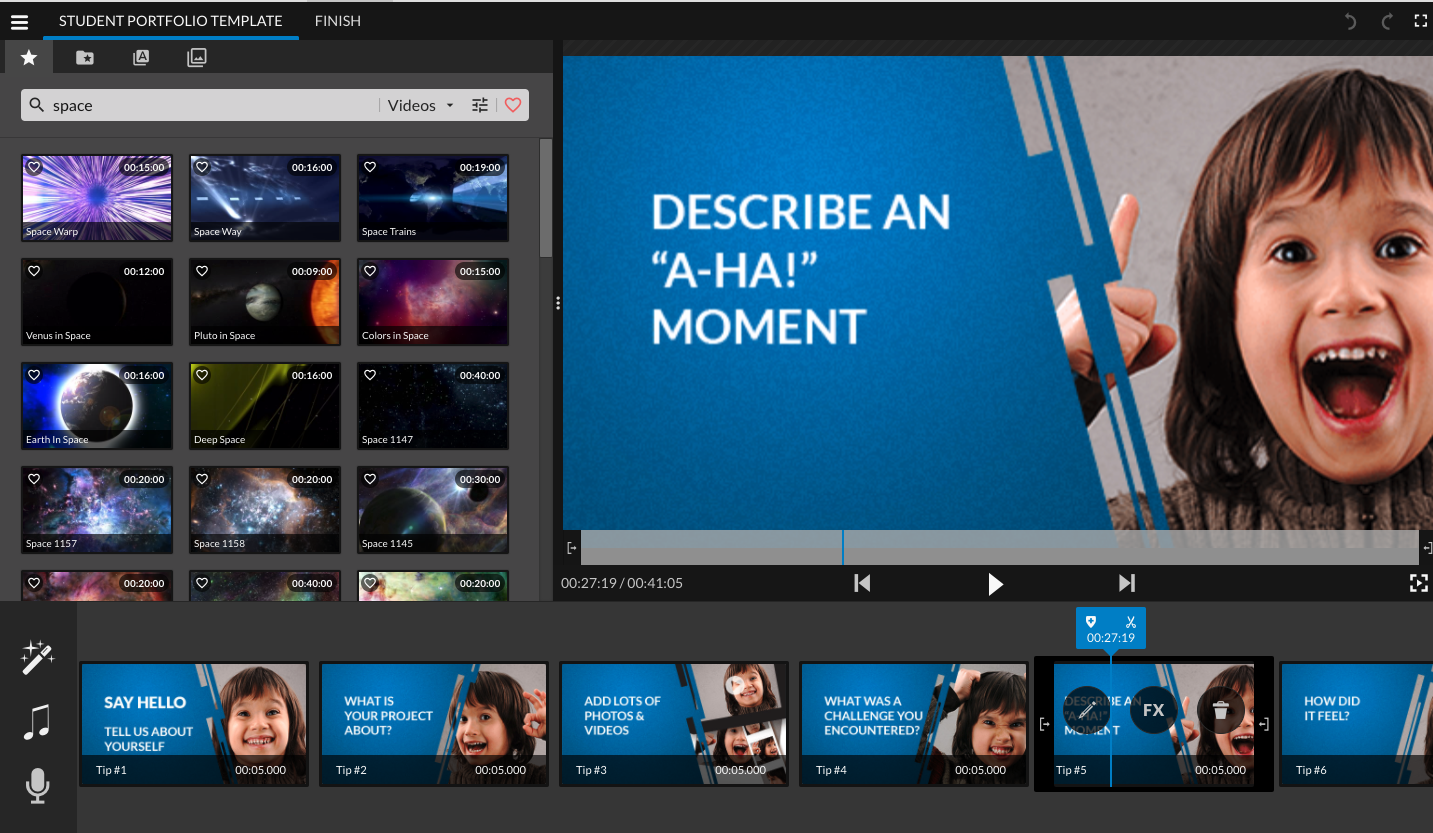Viewport: 1433px width, 833px height.
Task: Open the image gallery library tab
Action: (197, 58)
